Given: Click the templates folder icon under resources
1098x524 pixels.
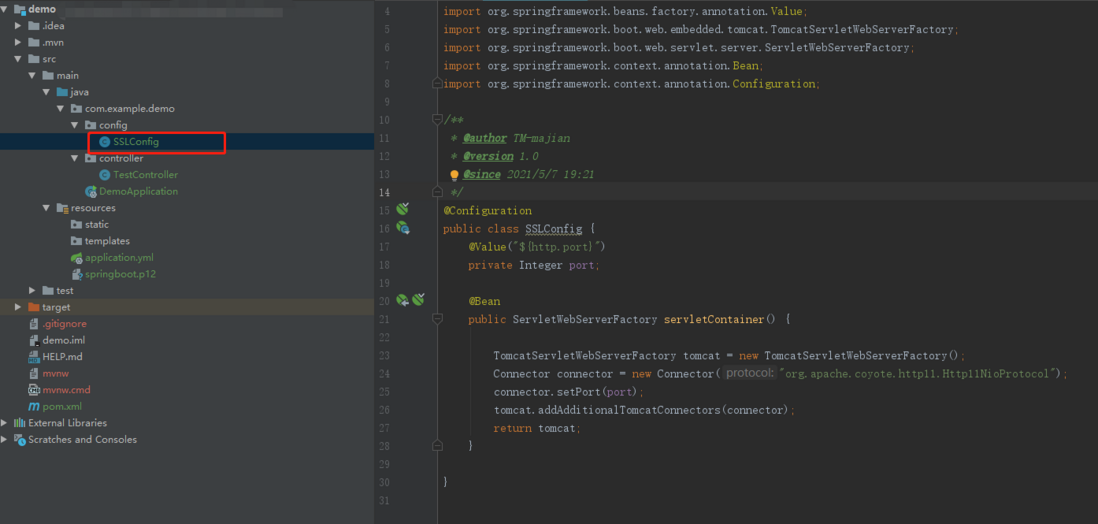Looking at the screenshot, I should coord(77,241).
